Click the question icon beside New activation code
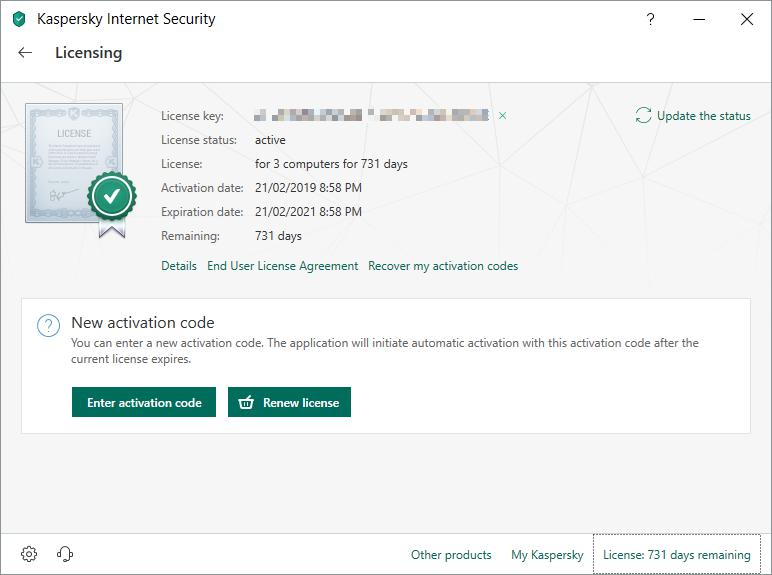Viewport: 772px width, 575px height. pos(48,326)
